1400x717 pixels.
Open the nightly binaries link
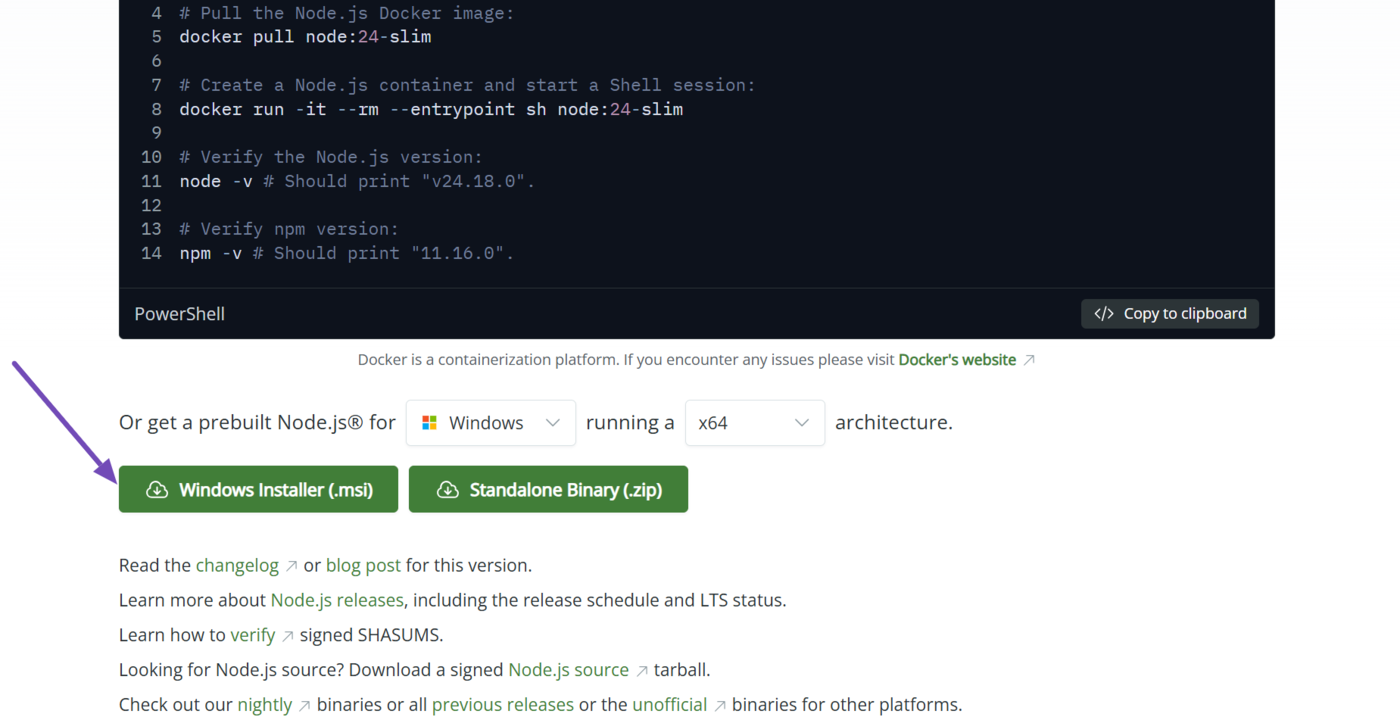tap(265, 705)
